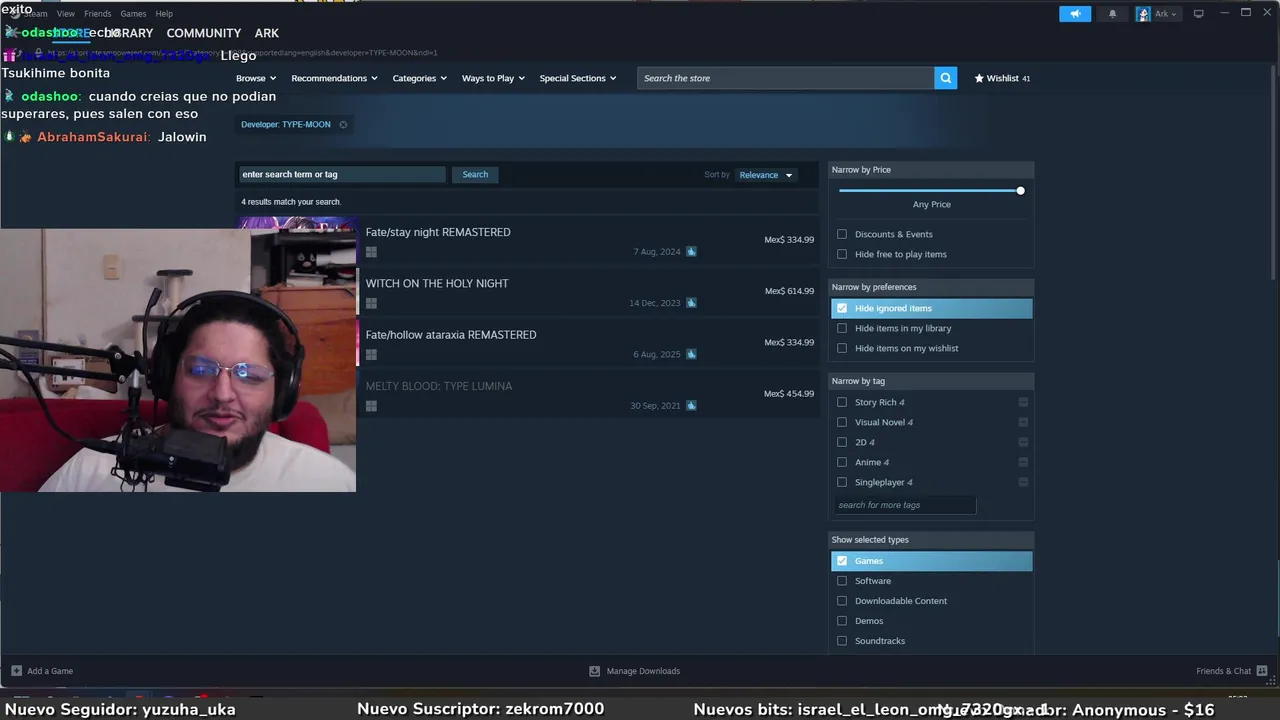Click the Wishlist 41 link
Viewport: 1280px width, 720px height.
(x=1002, y=78)
